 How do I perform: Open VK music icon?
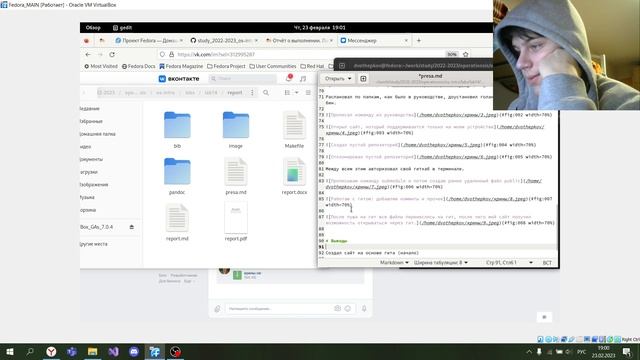point(303,78)
